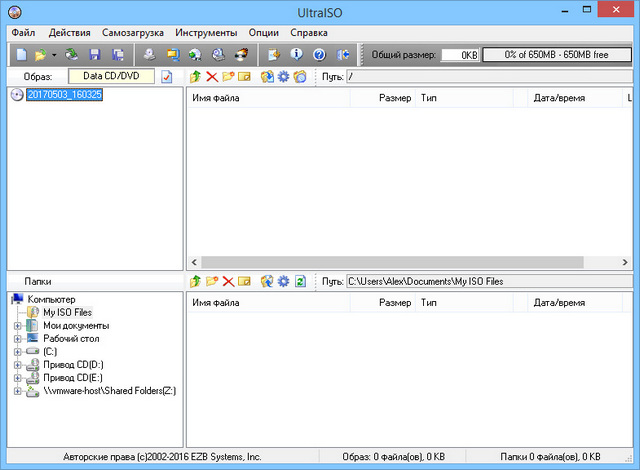The height and width of the screenshot is (470, 640).
Task: Click the Save floppy disk icon
Action: 94,54
